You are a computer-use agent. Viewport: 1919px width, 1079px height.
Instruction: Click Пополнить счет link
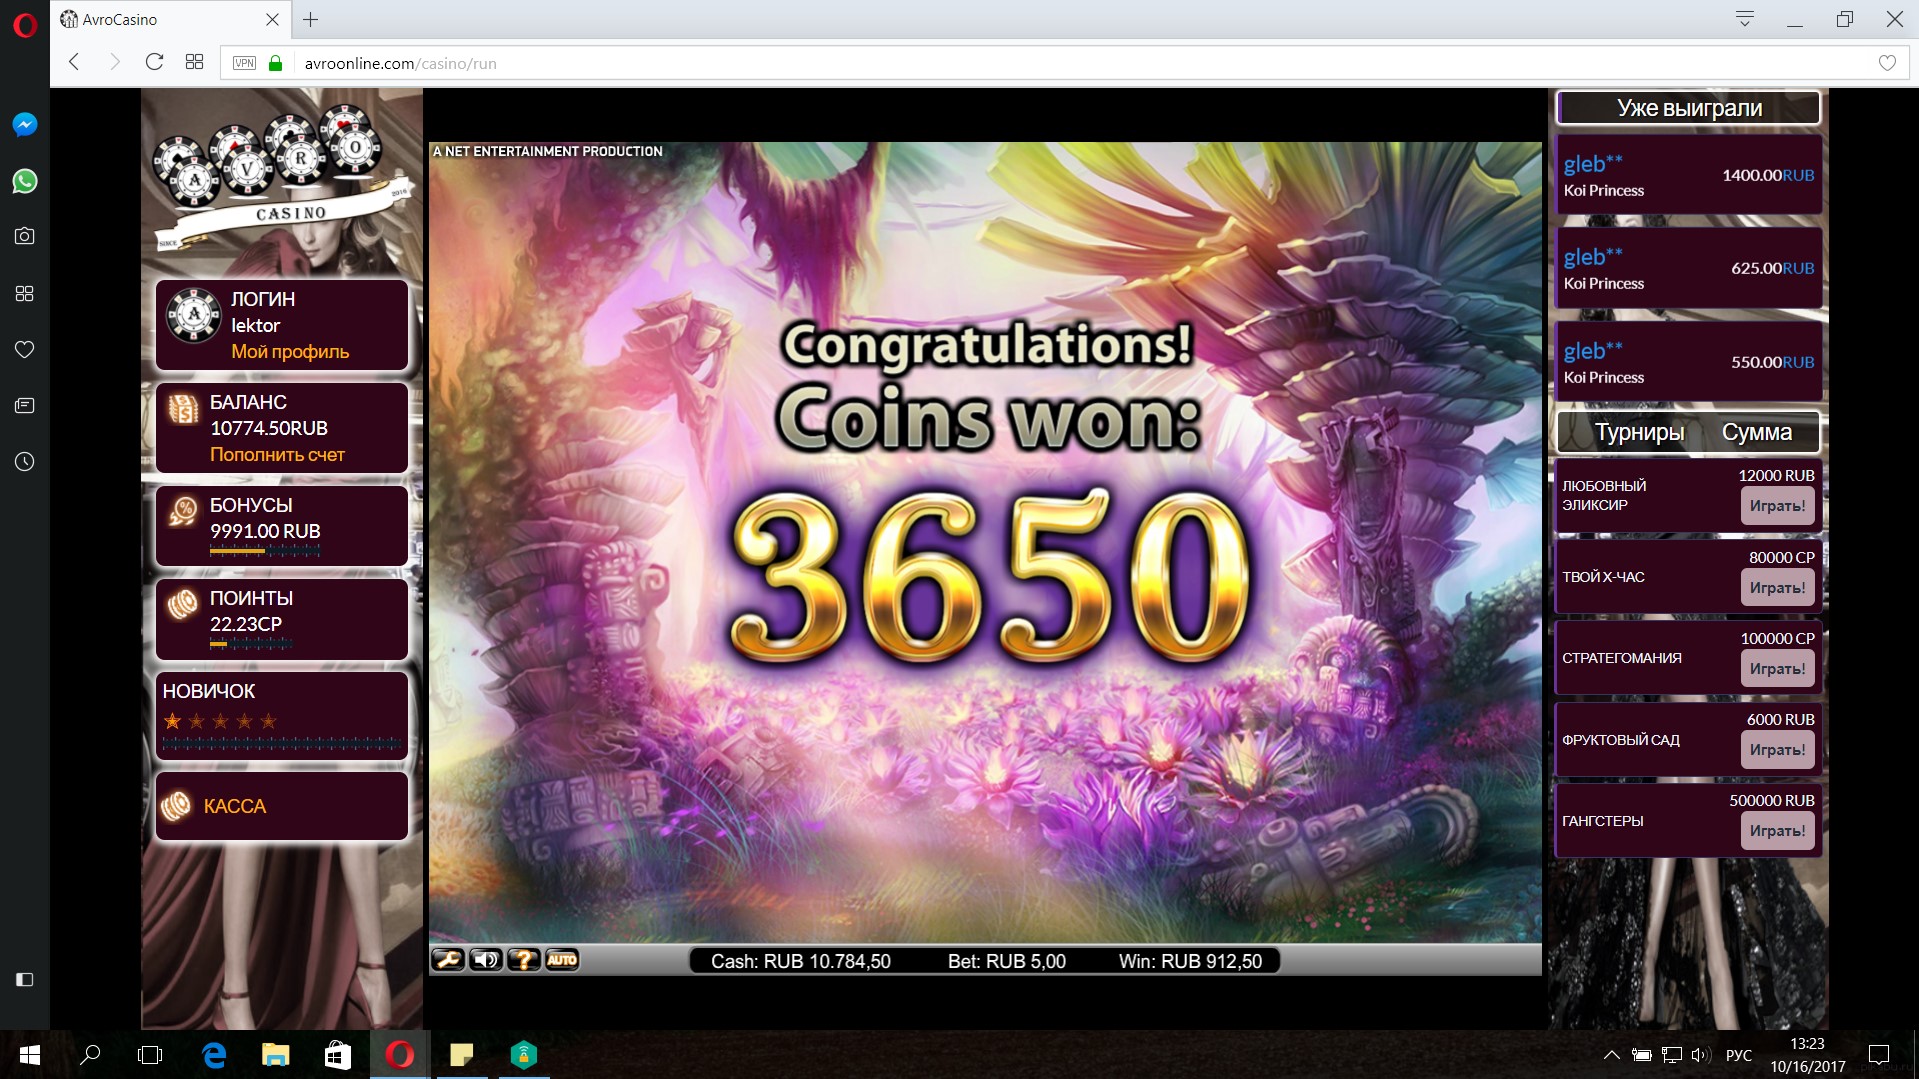click(x=277, y=454)
